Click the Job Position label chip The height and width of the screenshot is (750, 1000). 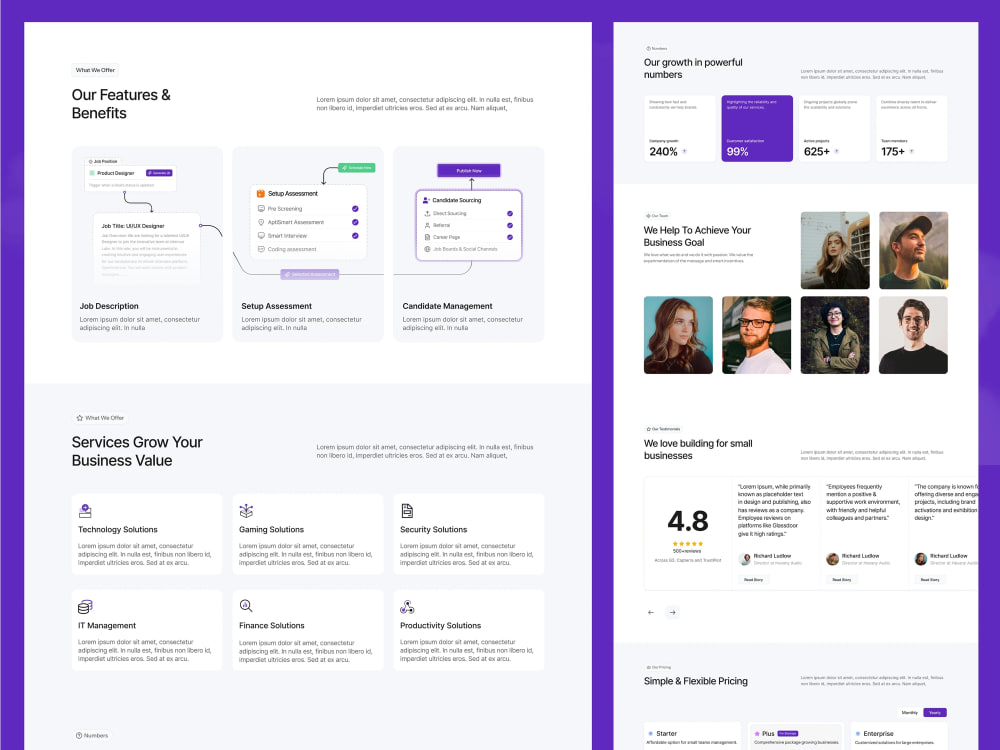coord(103,161)
